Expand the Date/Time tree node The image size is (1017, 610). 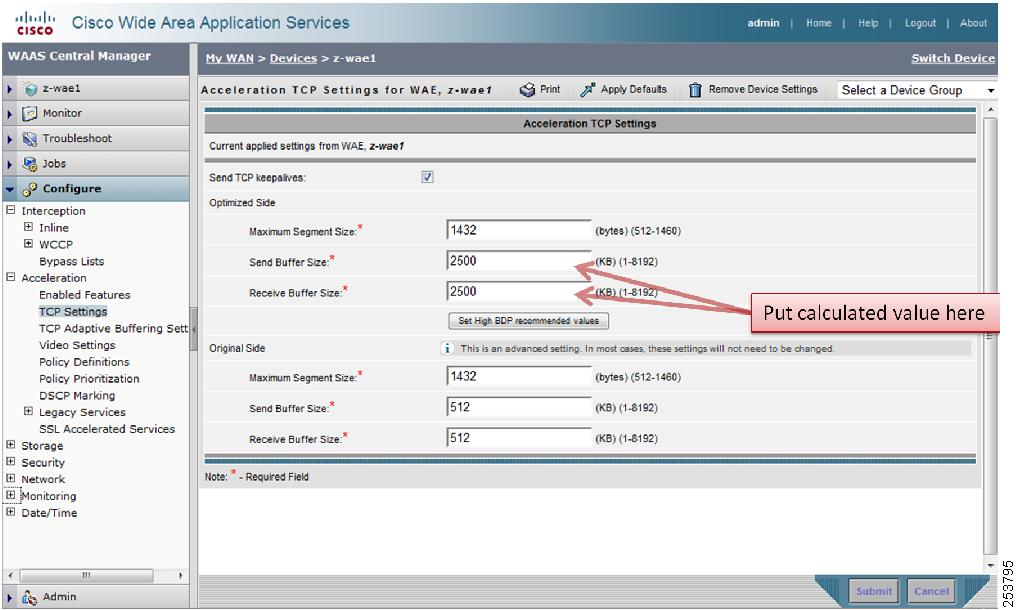pos(10,512)
